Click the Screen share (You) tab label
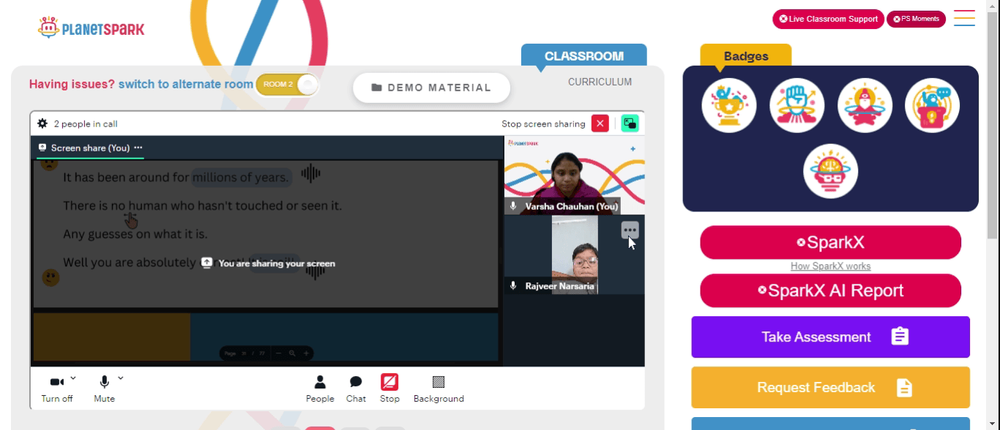This screenshot has height=430, width=1000. click(90, 148)
